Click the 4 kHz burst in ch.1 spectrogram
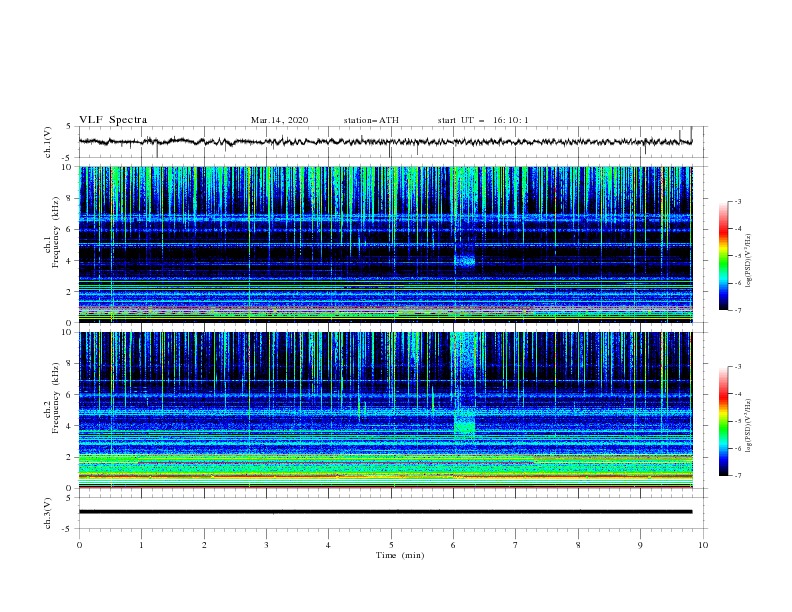The width and height of the screenshot is (792, 612). [x=465, y=260]
